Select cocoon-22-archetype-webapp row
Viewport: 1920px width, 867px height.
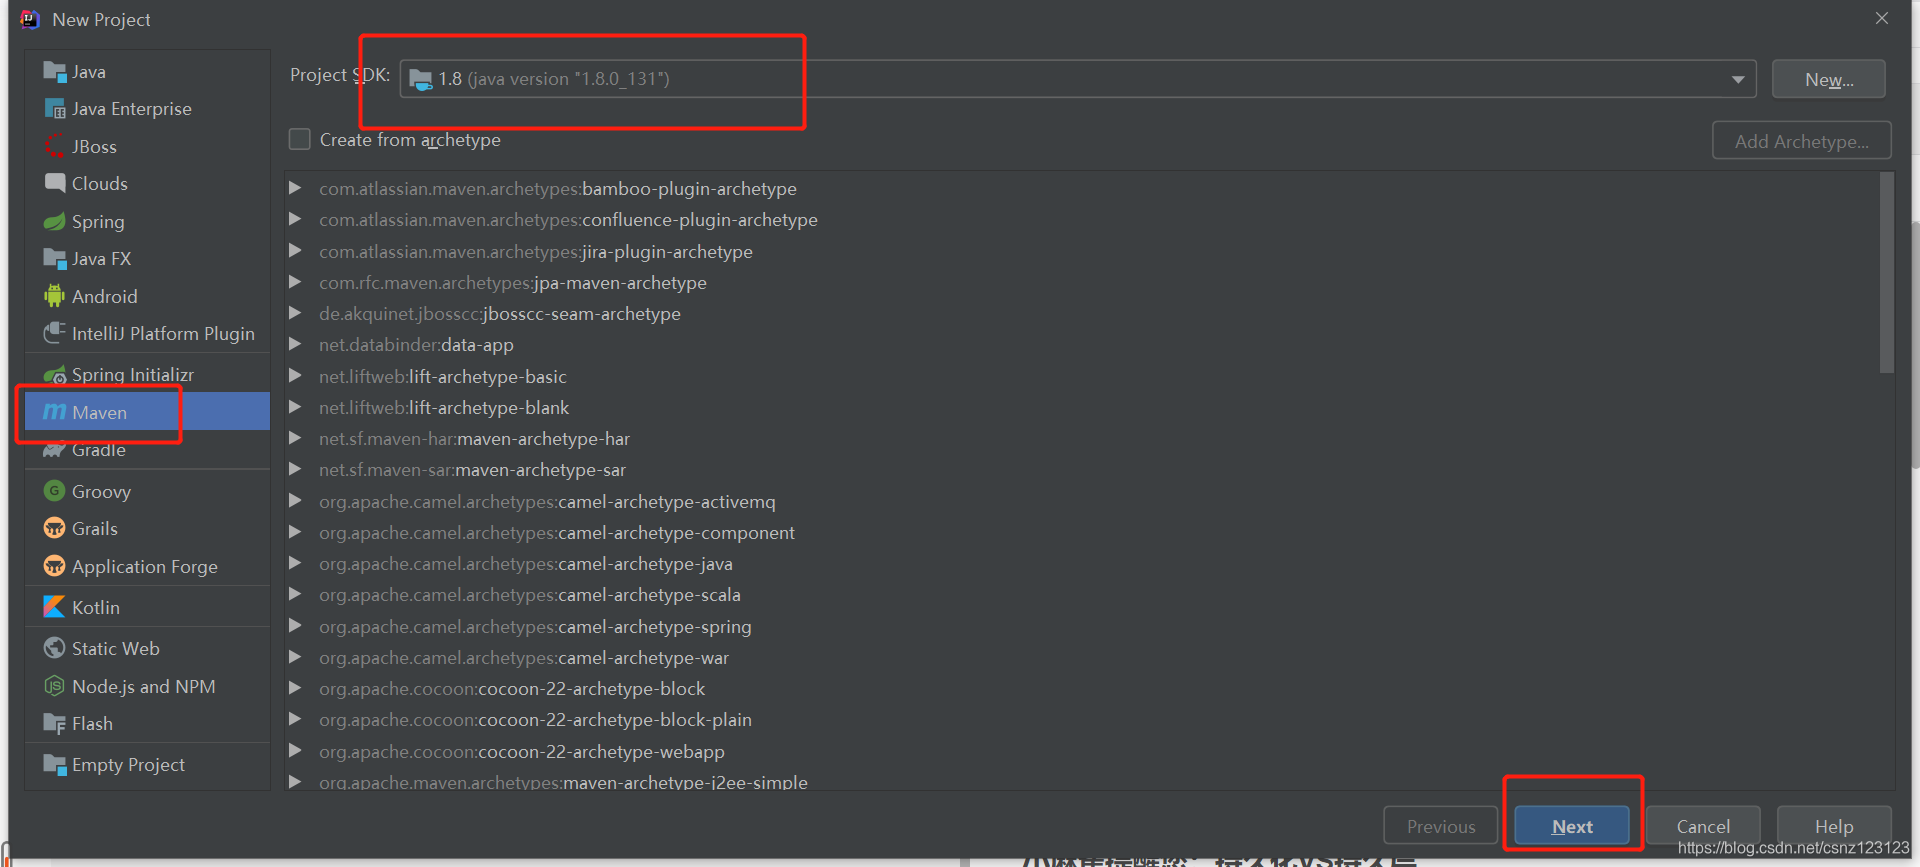click(1082, 751)
